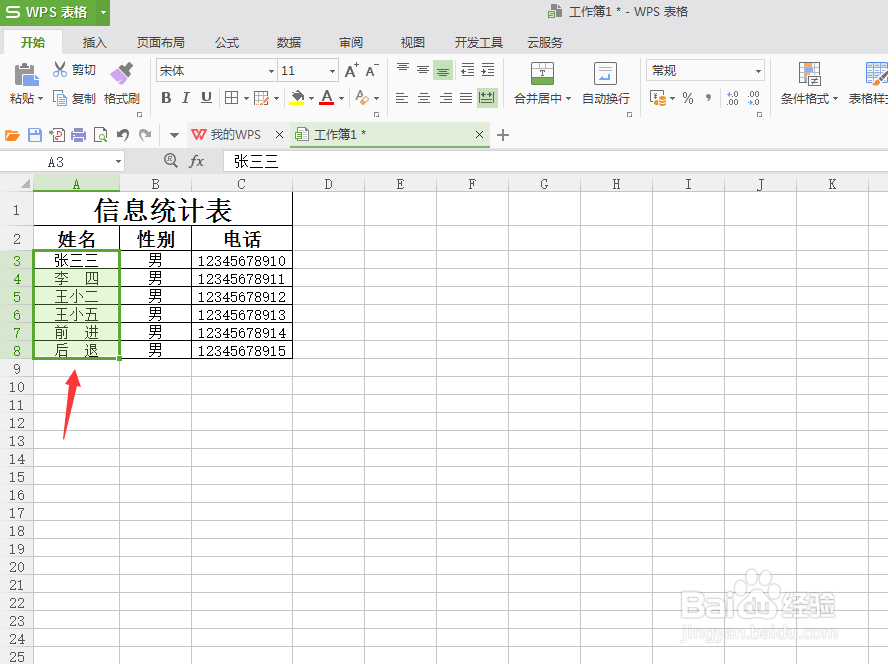Click the Increase Decimal icon
Viewport: 888px width, 664px height.
pyautogui.click(x=732, y=96)
